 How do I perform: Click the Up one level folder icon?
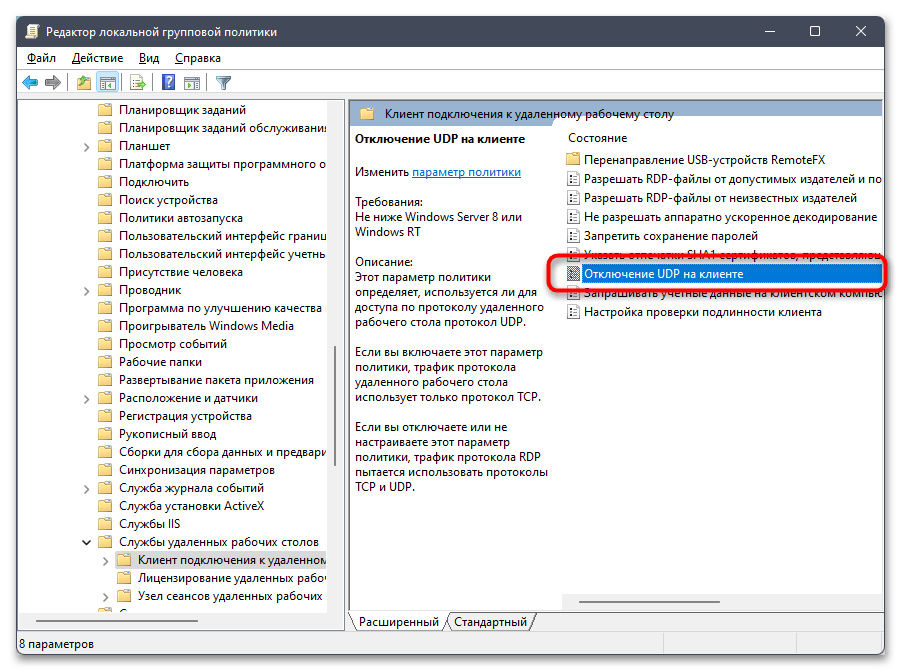click(84, 83)
